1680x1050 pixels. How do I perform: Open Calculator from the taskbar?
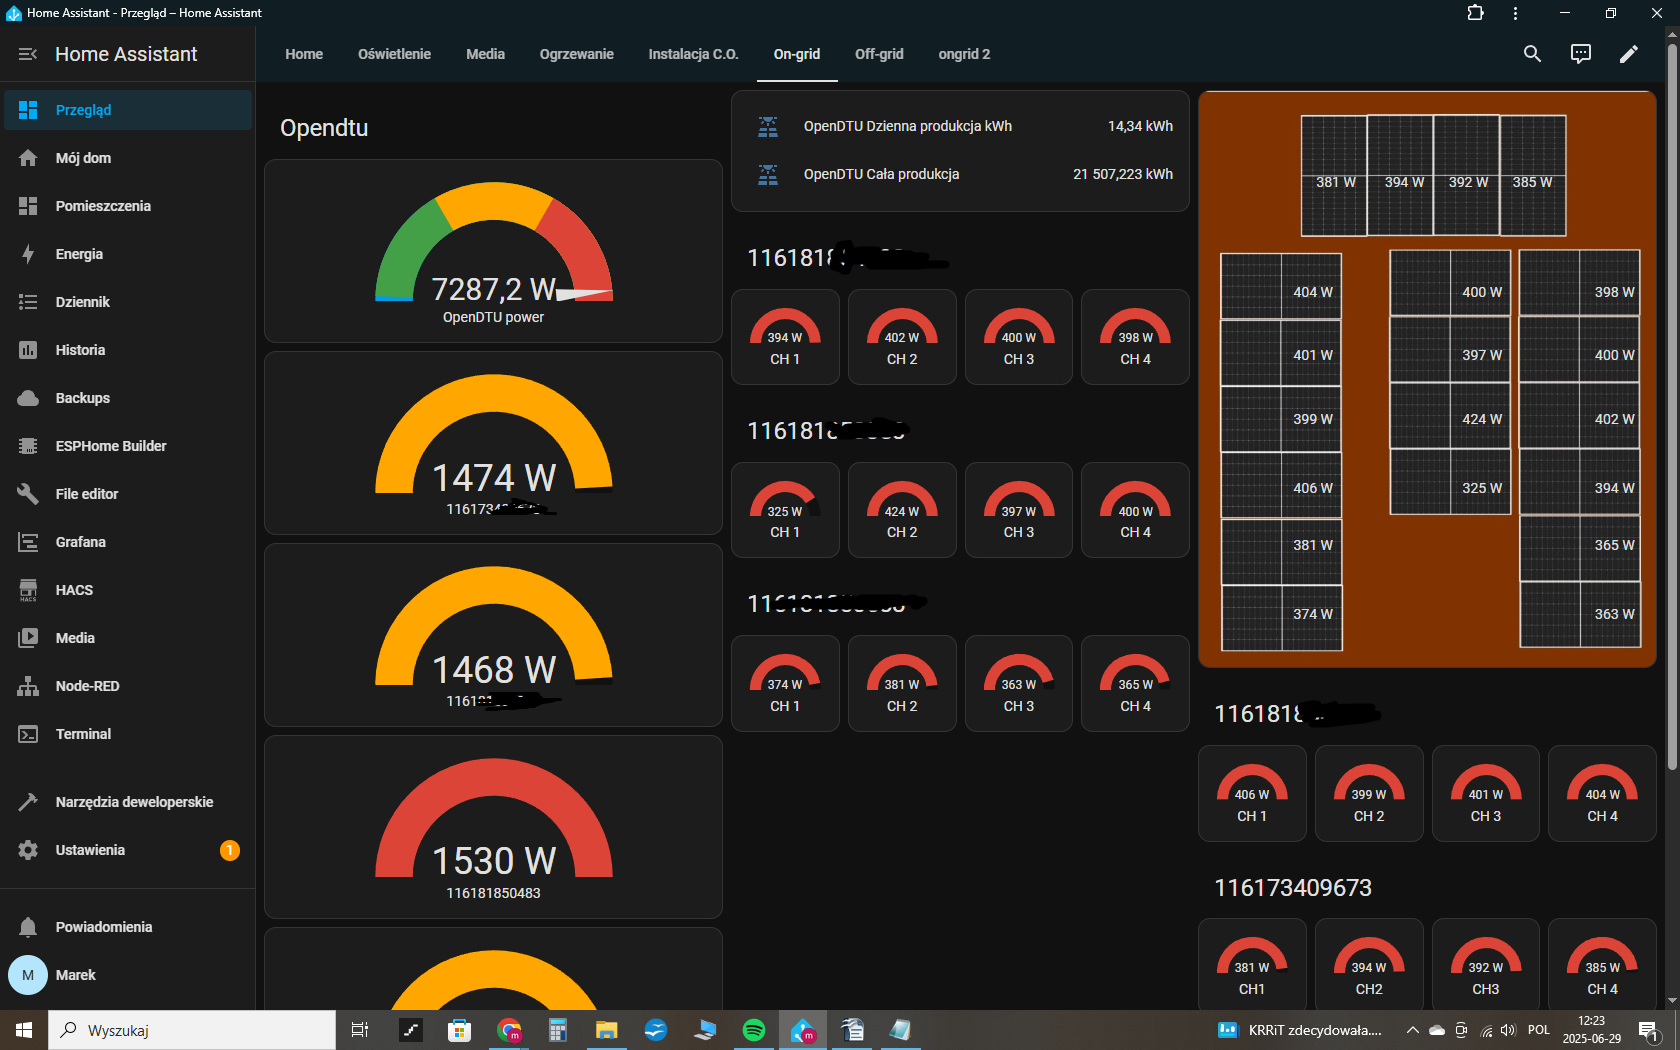pos(558,1030)
